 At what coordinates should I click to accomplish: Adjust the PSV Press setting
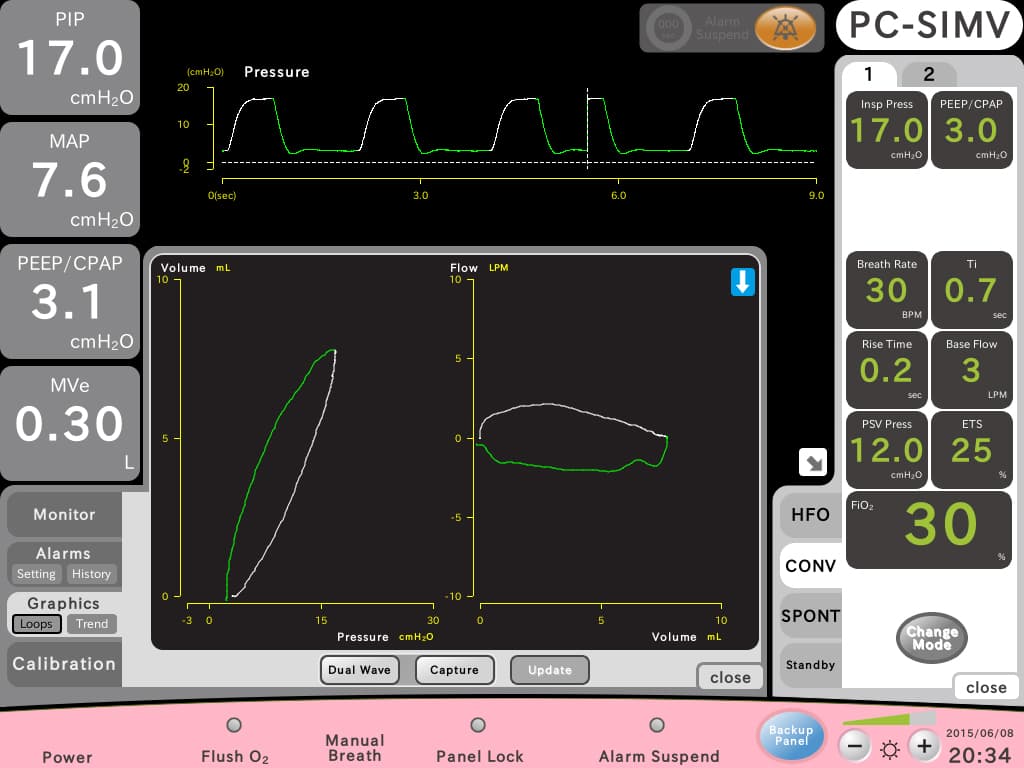click(x=887, y=450)
